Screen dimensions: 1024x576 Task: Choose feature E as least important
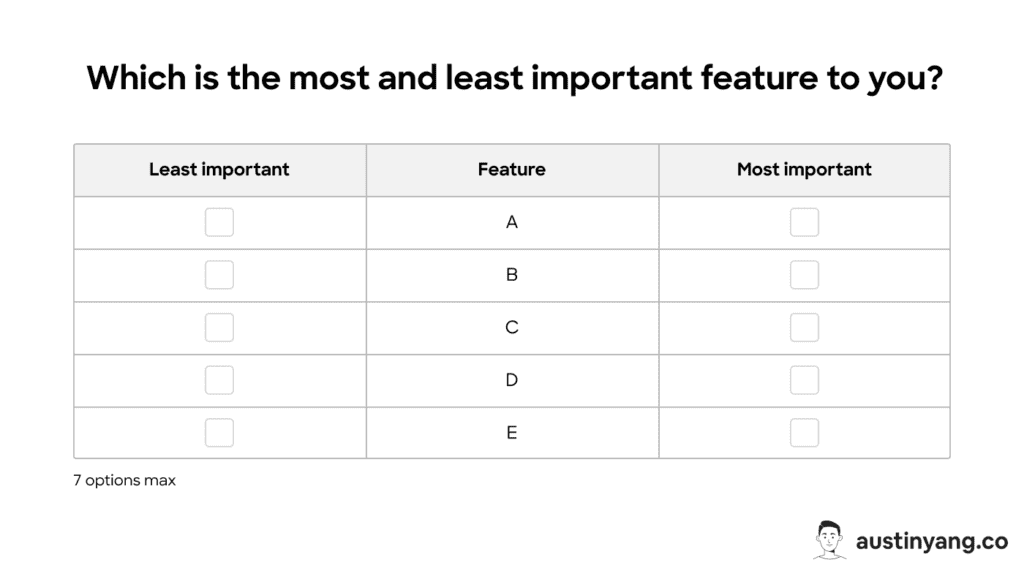219,432
